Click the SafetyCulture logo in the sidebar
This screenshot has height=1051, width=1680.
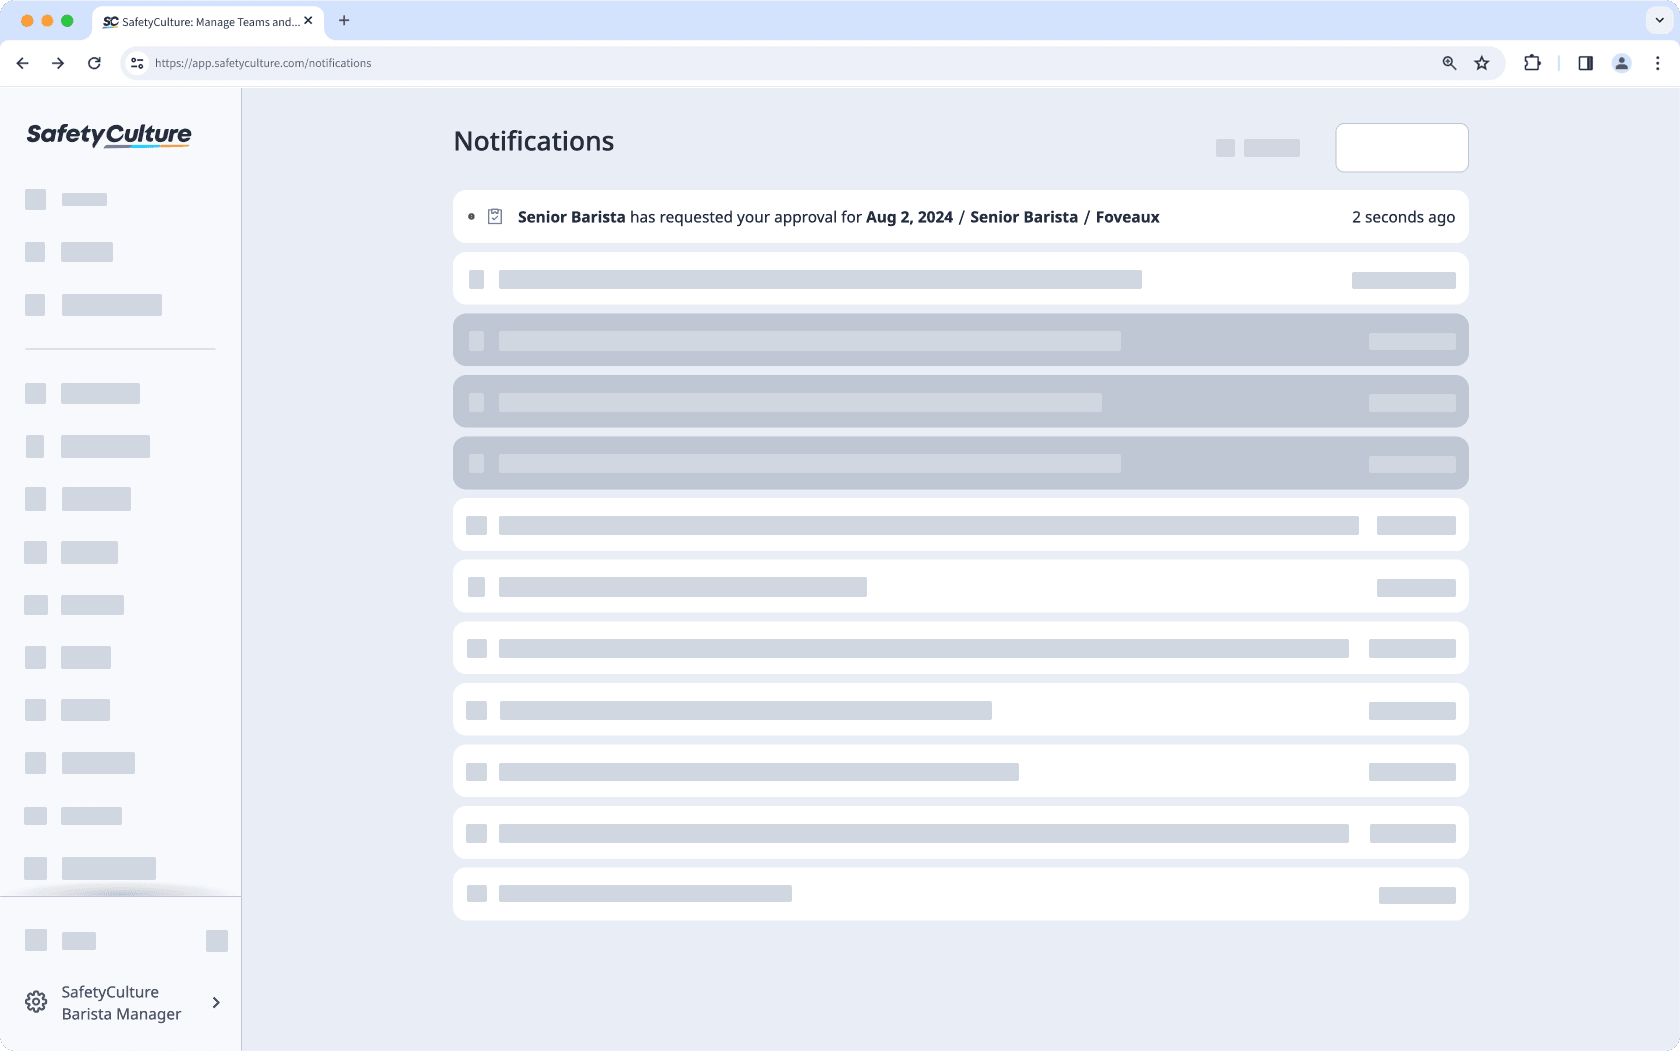tap(107, 136)
